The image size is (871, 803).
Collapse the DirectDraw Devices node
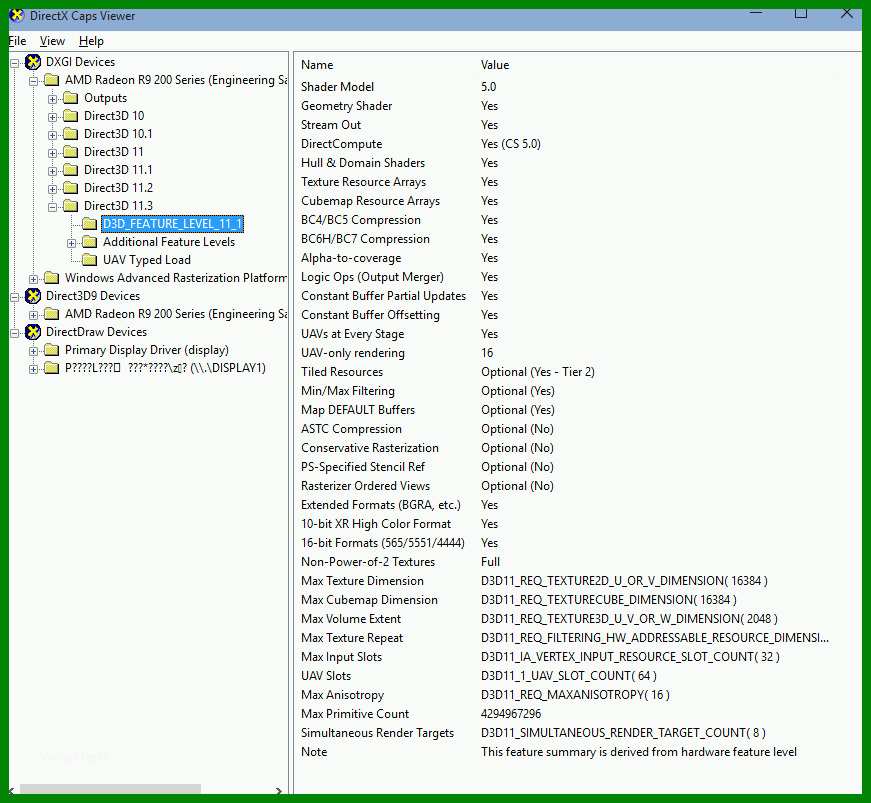point(14,333)
